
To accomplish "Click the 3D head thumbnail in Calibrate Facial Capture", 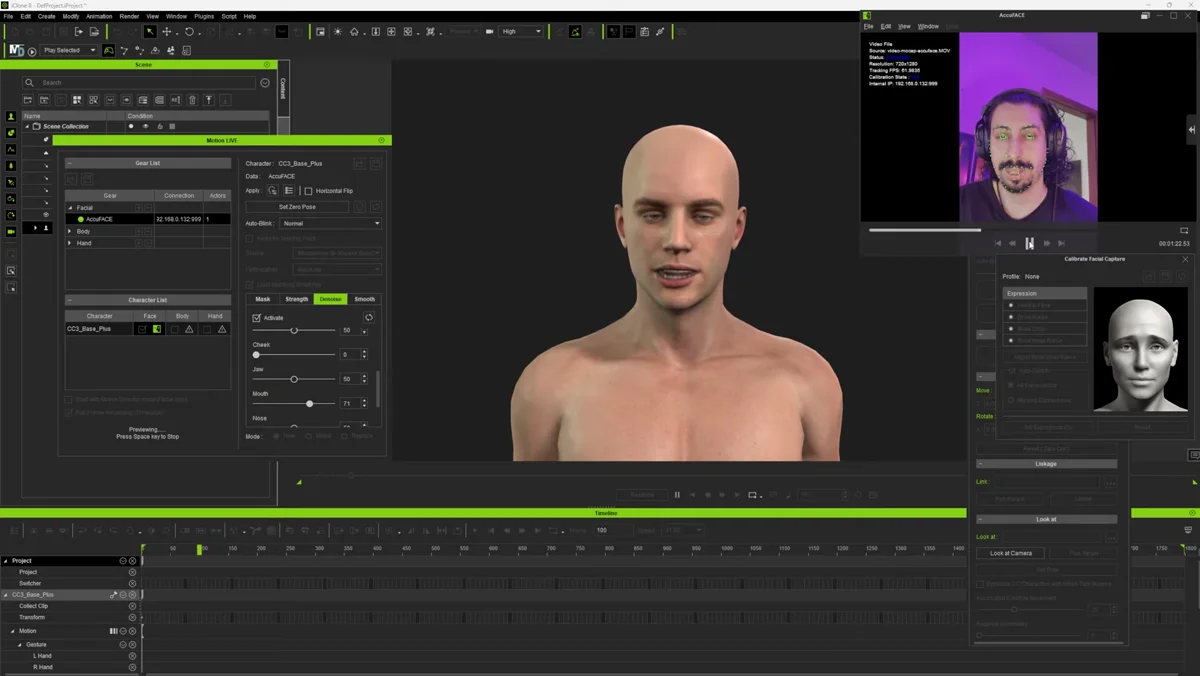I will [1139, 349].
